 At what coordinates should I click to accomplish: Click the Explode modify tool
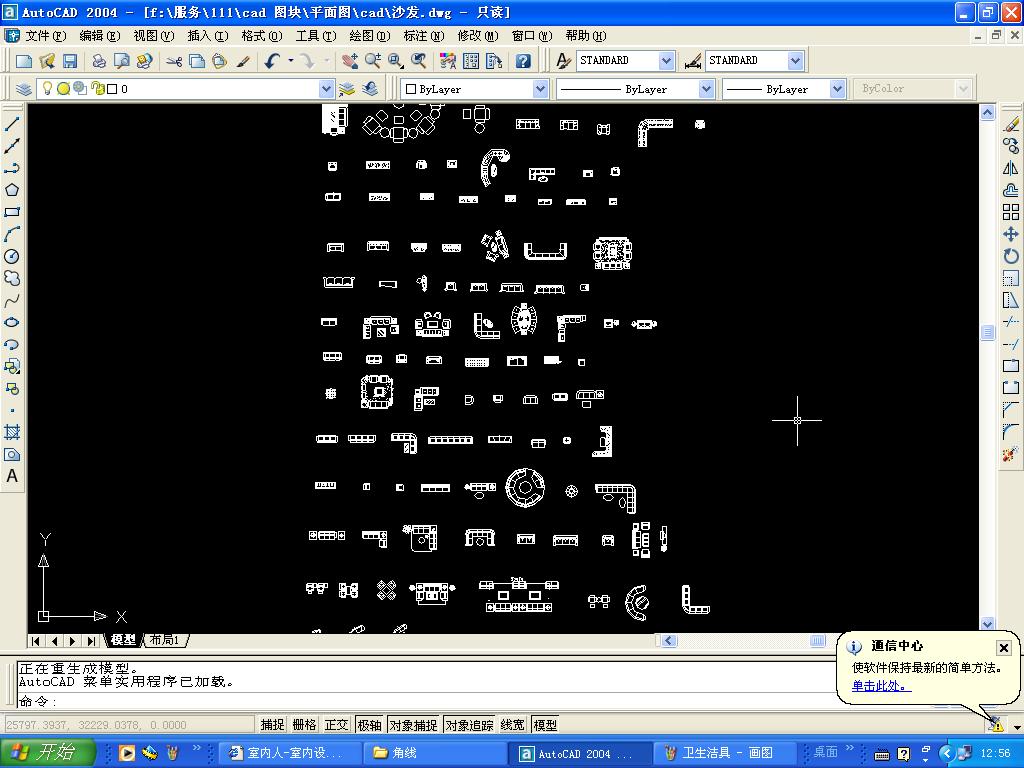pos(1011,454)
